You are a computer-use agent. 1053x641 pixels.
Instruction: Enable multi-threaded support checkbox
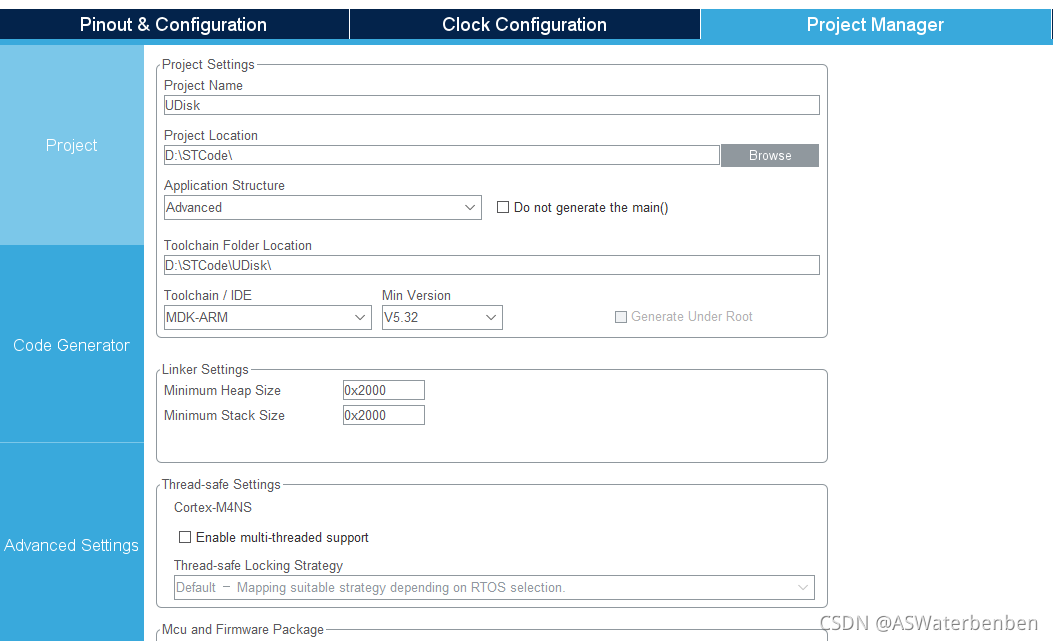pyautogui.click(x=185, y=538)
